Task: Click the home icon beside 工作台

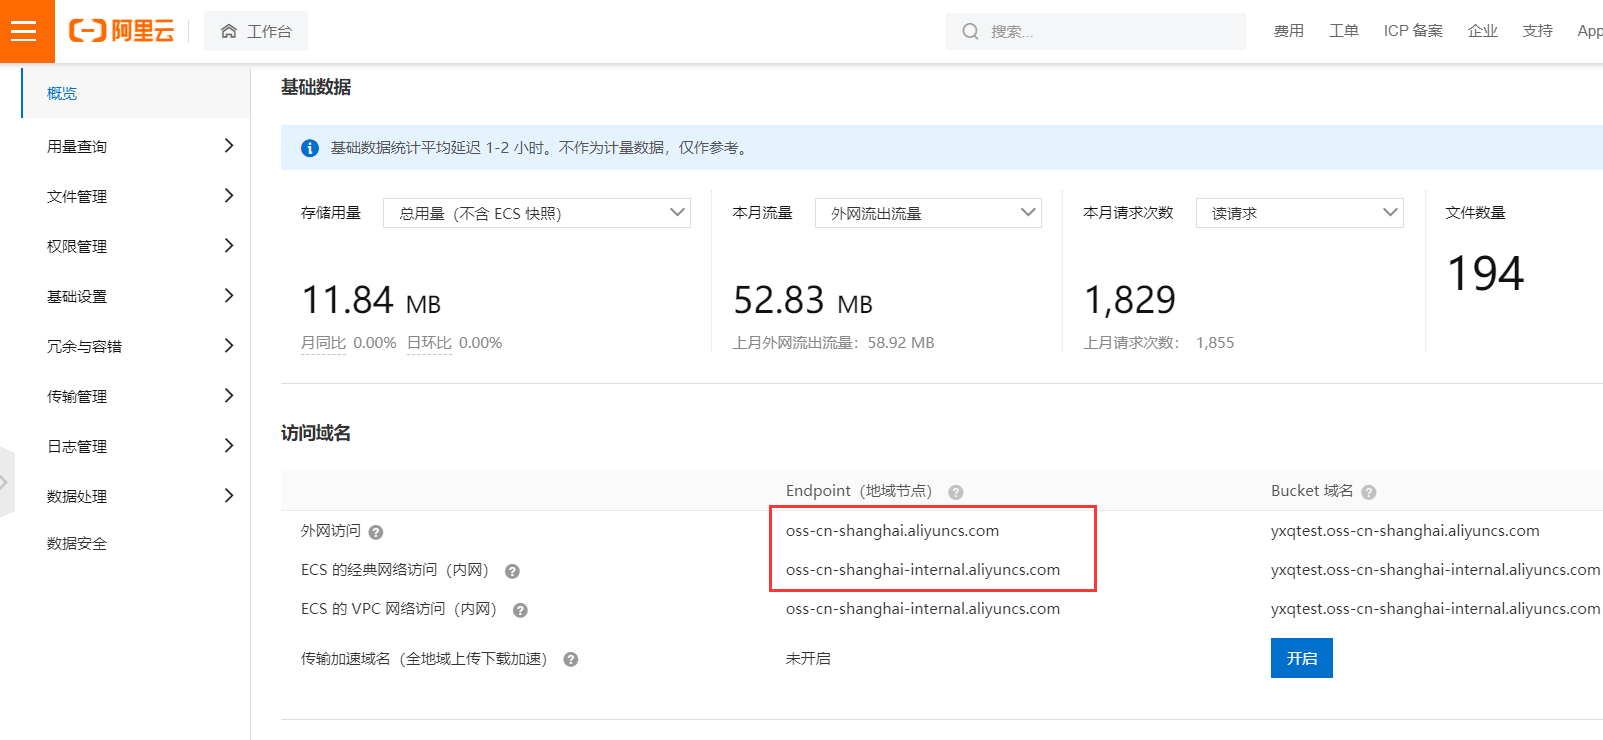Action: (x=229, y=31)
